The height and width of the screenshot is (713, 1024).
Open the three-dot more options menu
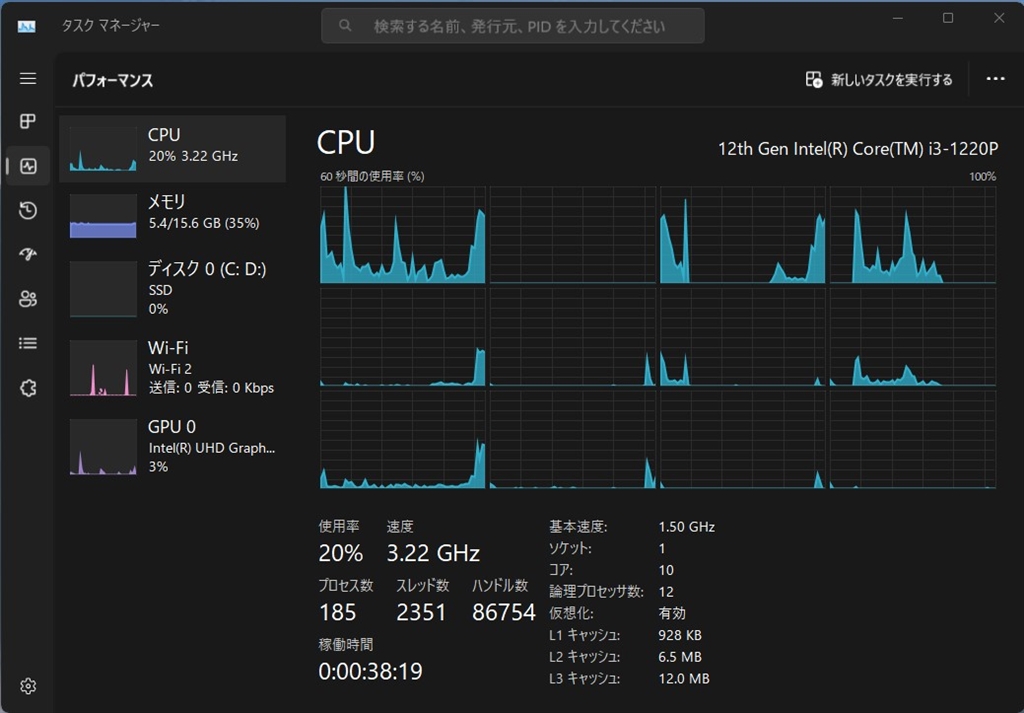click(x=995, y=80)
